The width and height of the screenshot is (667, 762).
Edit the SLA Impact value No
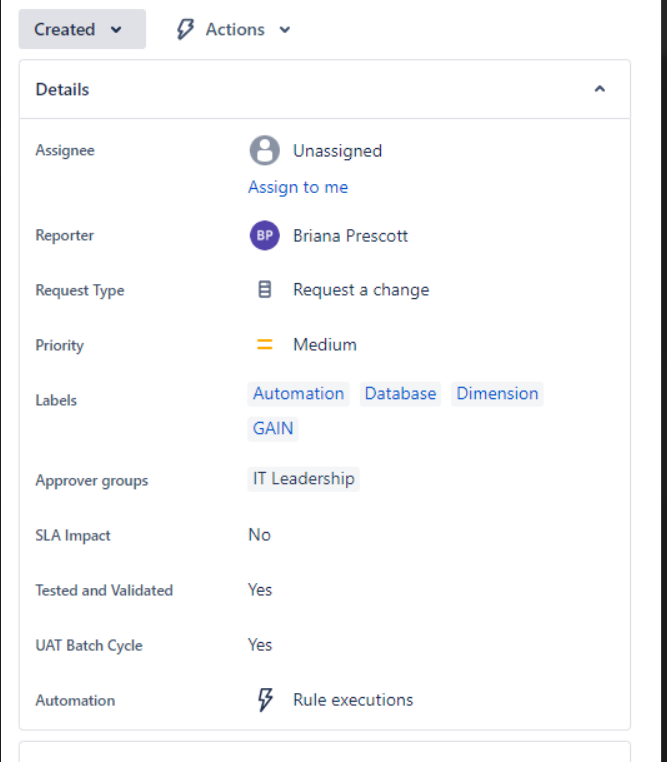click(x=259, y=535)
